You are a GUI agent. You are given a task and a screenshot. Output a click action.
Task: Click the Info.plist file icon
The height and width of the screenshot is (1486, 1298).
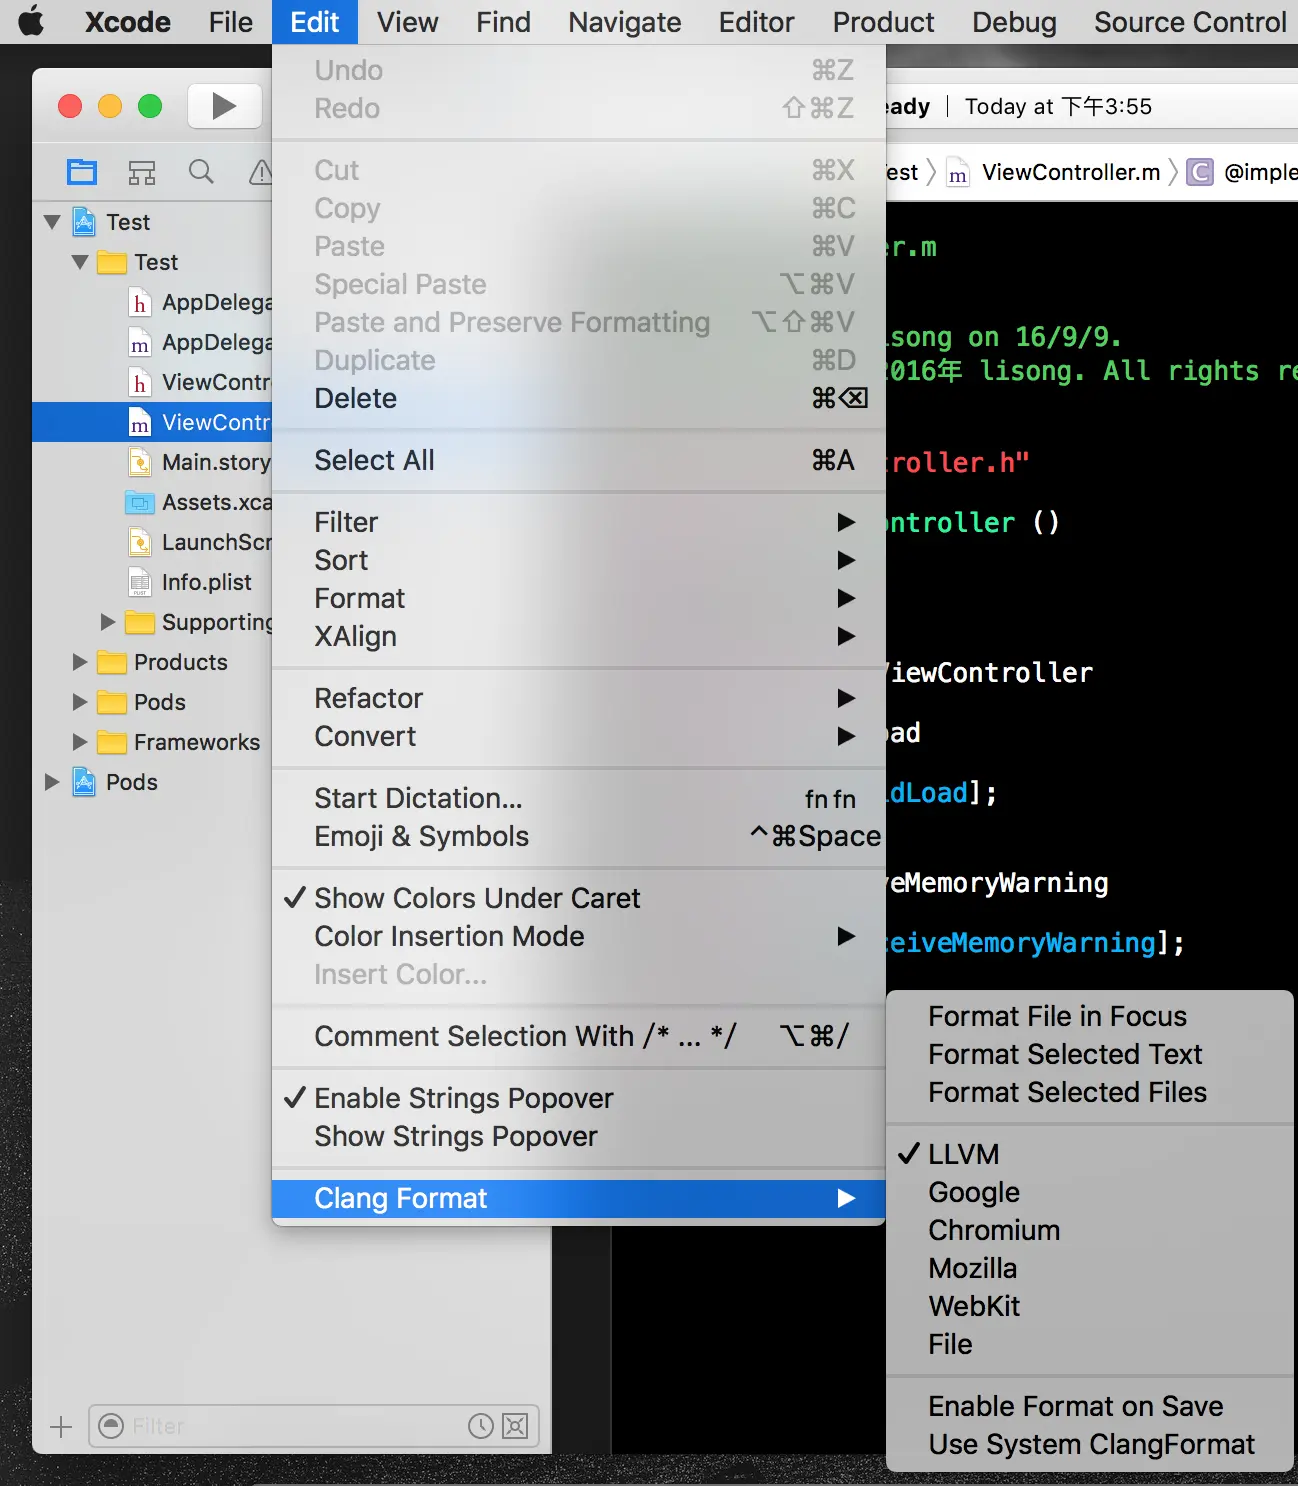(140, 582)
